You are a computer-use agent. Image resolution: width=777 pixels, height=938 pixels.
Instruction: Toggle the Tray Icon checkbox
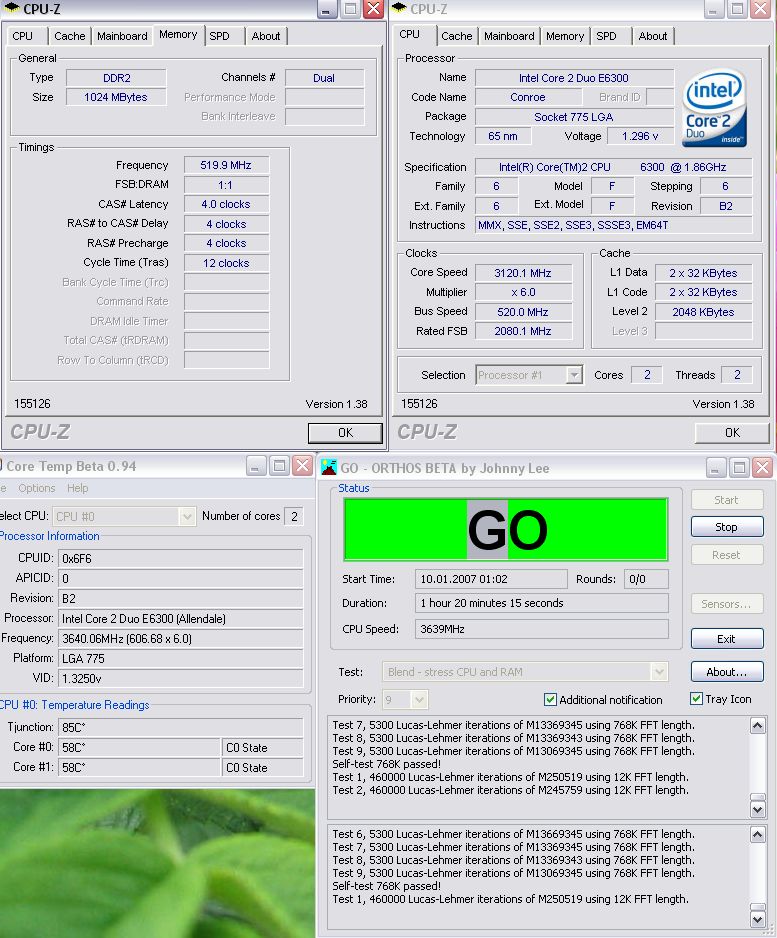696,699
